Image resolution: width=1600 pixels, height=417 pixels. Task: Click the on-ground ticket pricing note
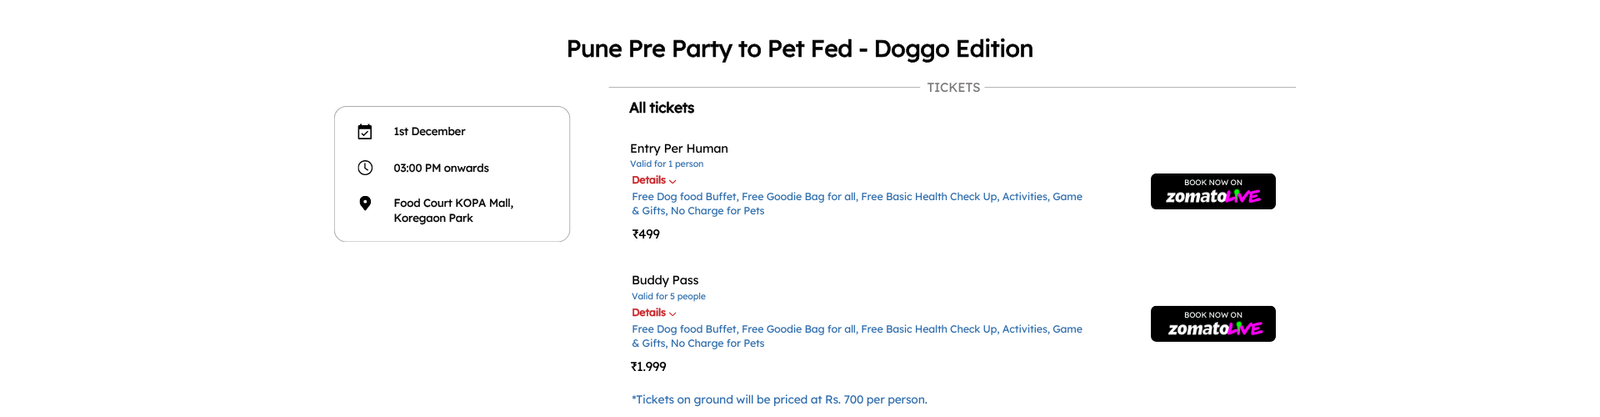coord(780,400)
